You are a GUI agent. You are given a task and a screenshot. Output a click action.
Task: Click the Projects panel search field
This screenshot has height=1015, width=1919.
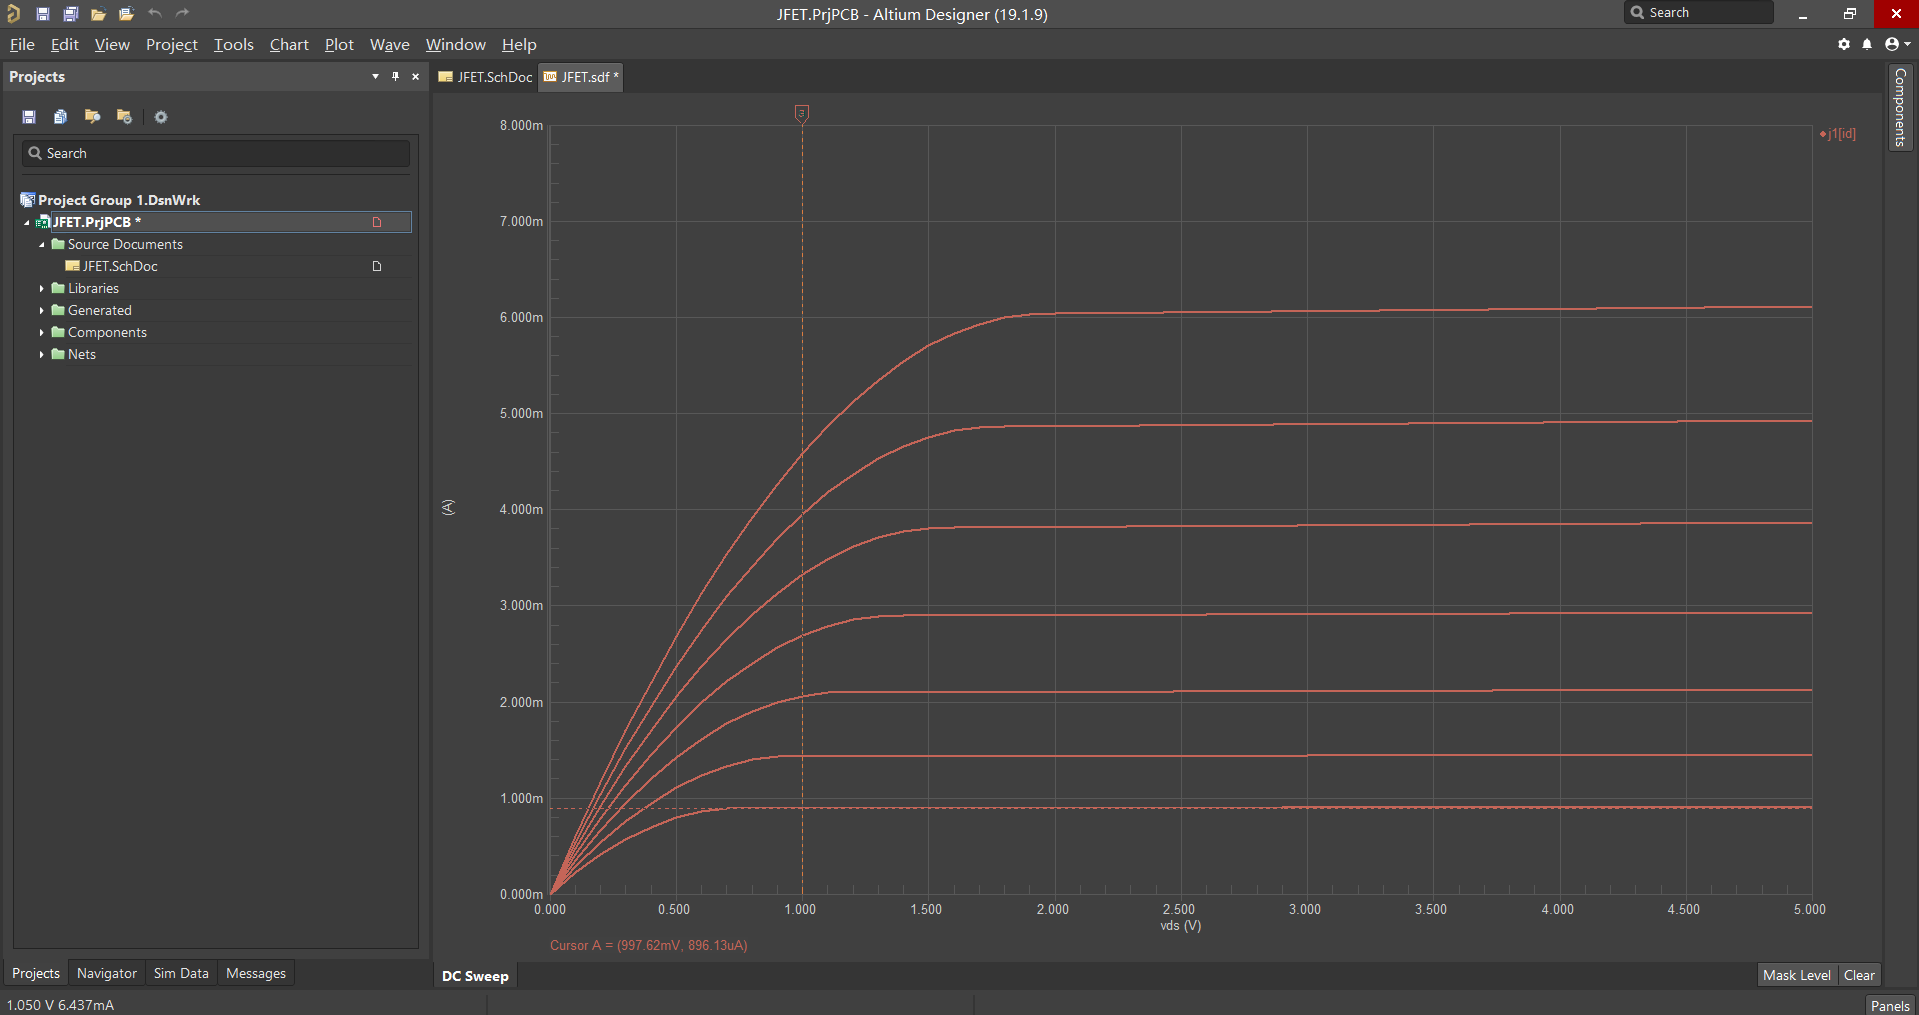point(216,153)
